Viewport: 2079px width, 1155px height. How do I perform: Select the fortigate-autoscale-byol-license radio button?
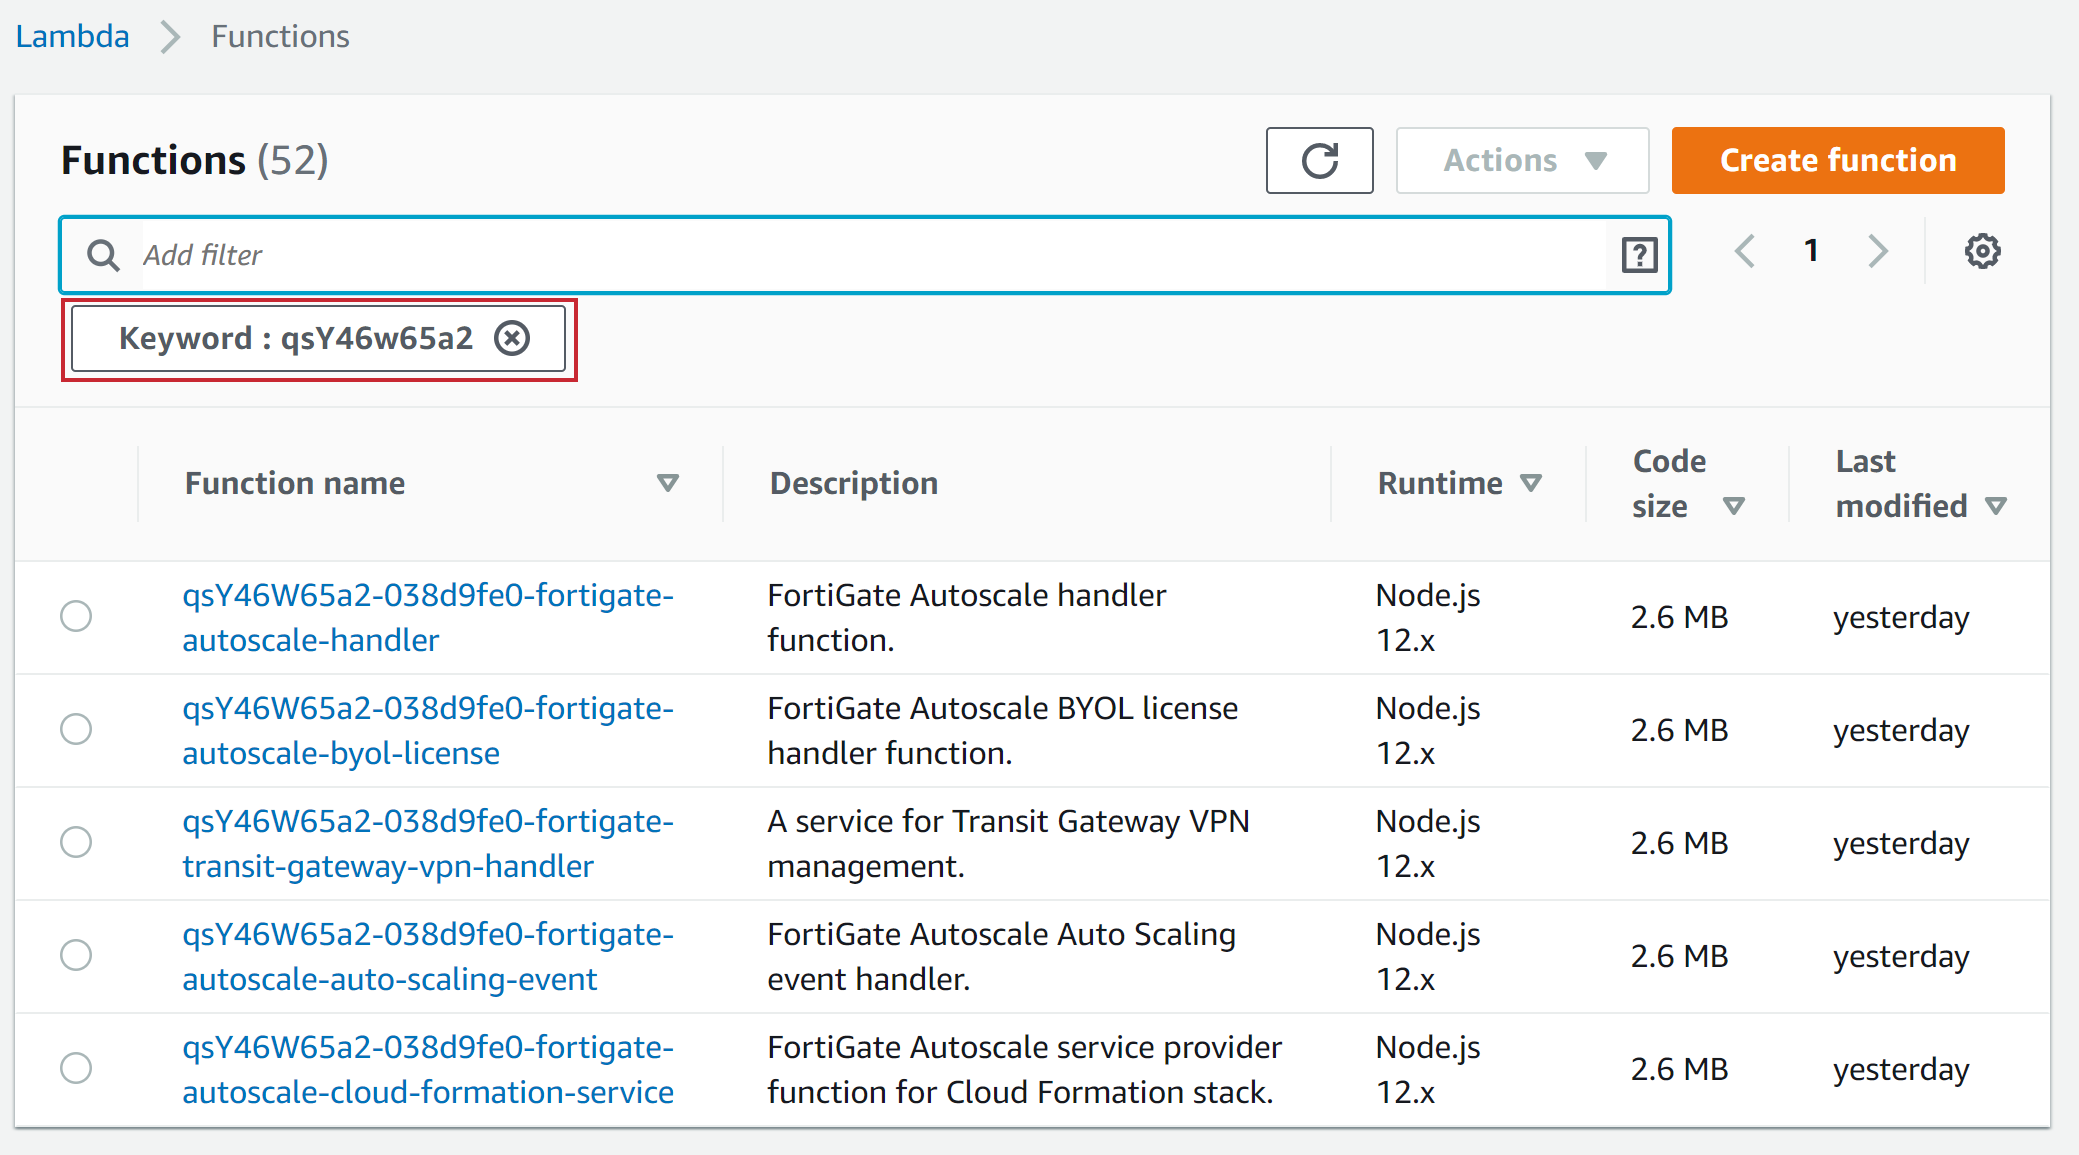click(x=76, y=729)
